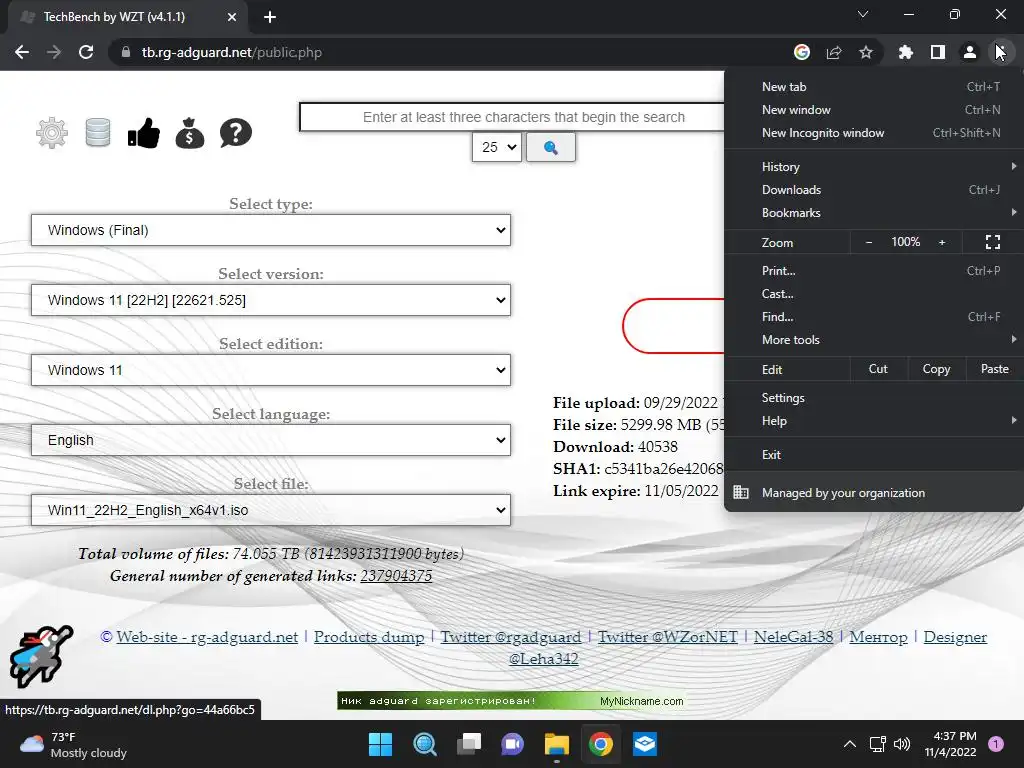Share this page via share icon

834,52
